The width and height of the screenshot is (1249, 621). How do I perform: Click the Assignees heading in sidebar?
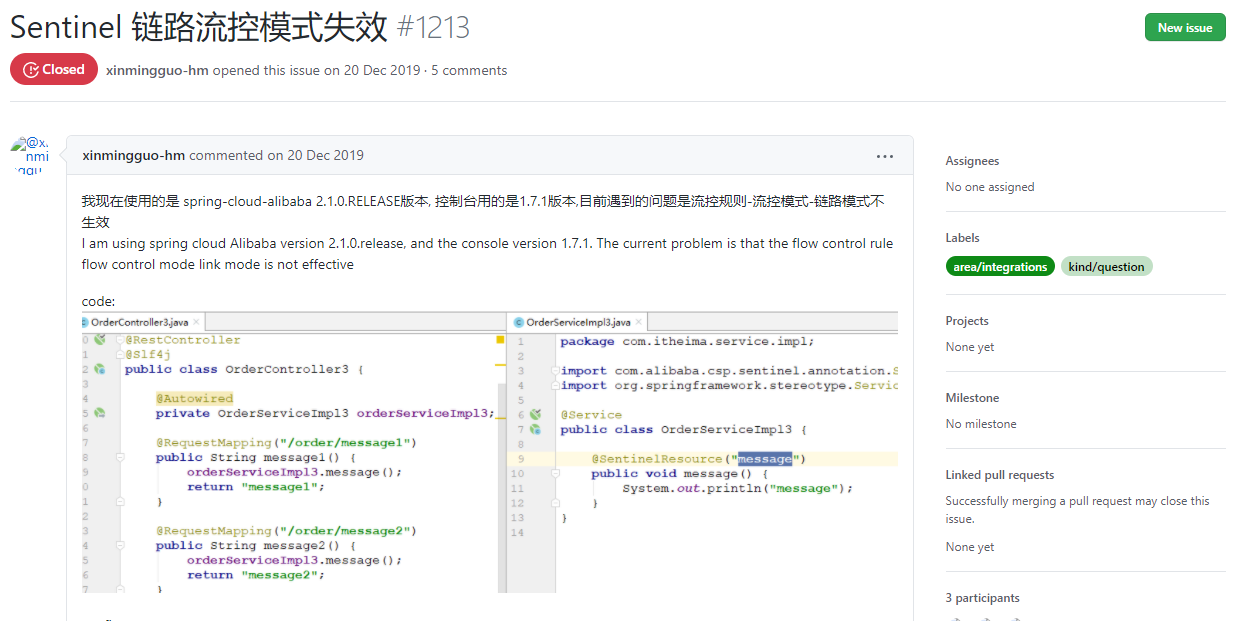972,161
